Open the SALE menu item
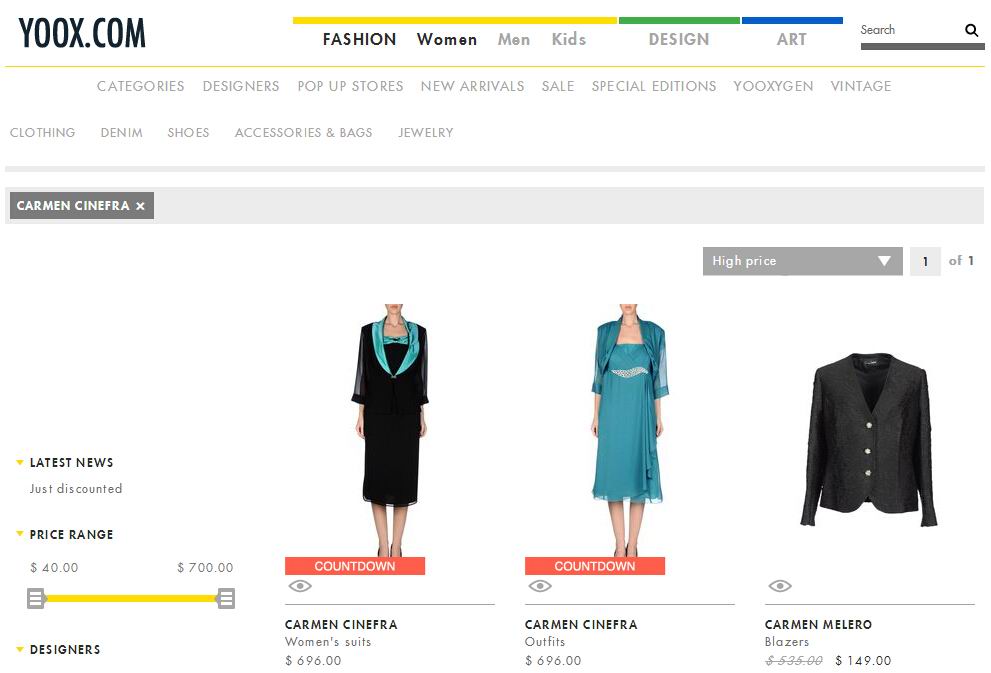The width and height of the screenshot is (991, 673). coord(557,86)
